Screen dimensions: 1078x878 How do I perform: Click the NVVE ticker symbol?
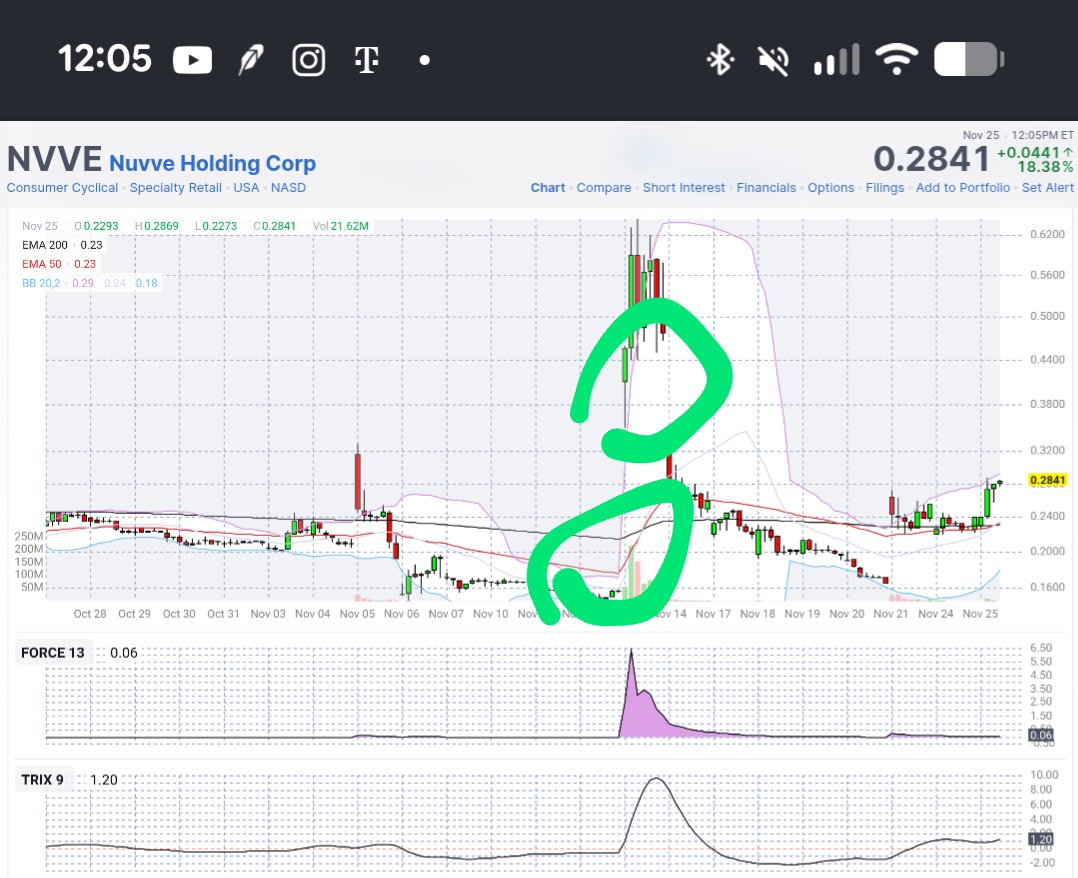click(54, 160)
